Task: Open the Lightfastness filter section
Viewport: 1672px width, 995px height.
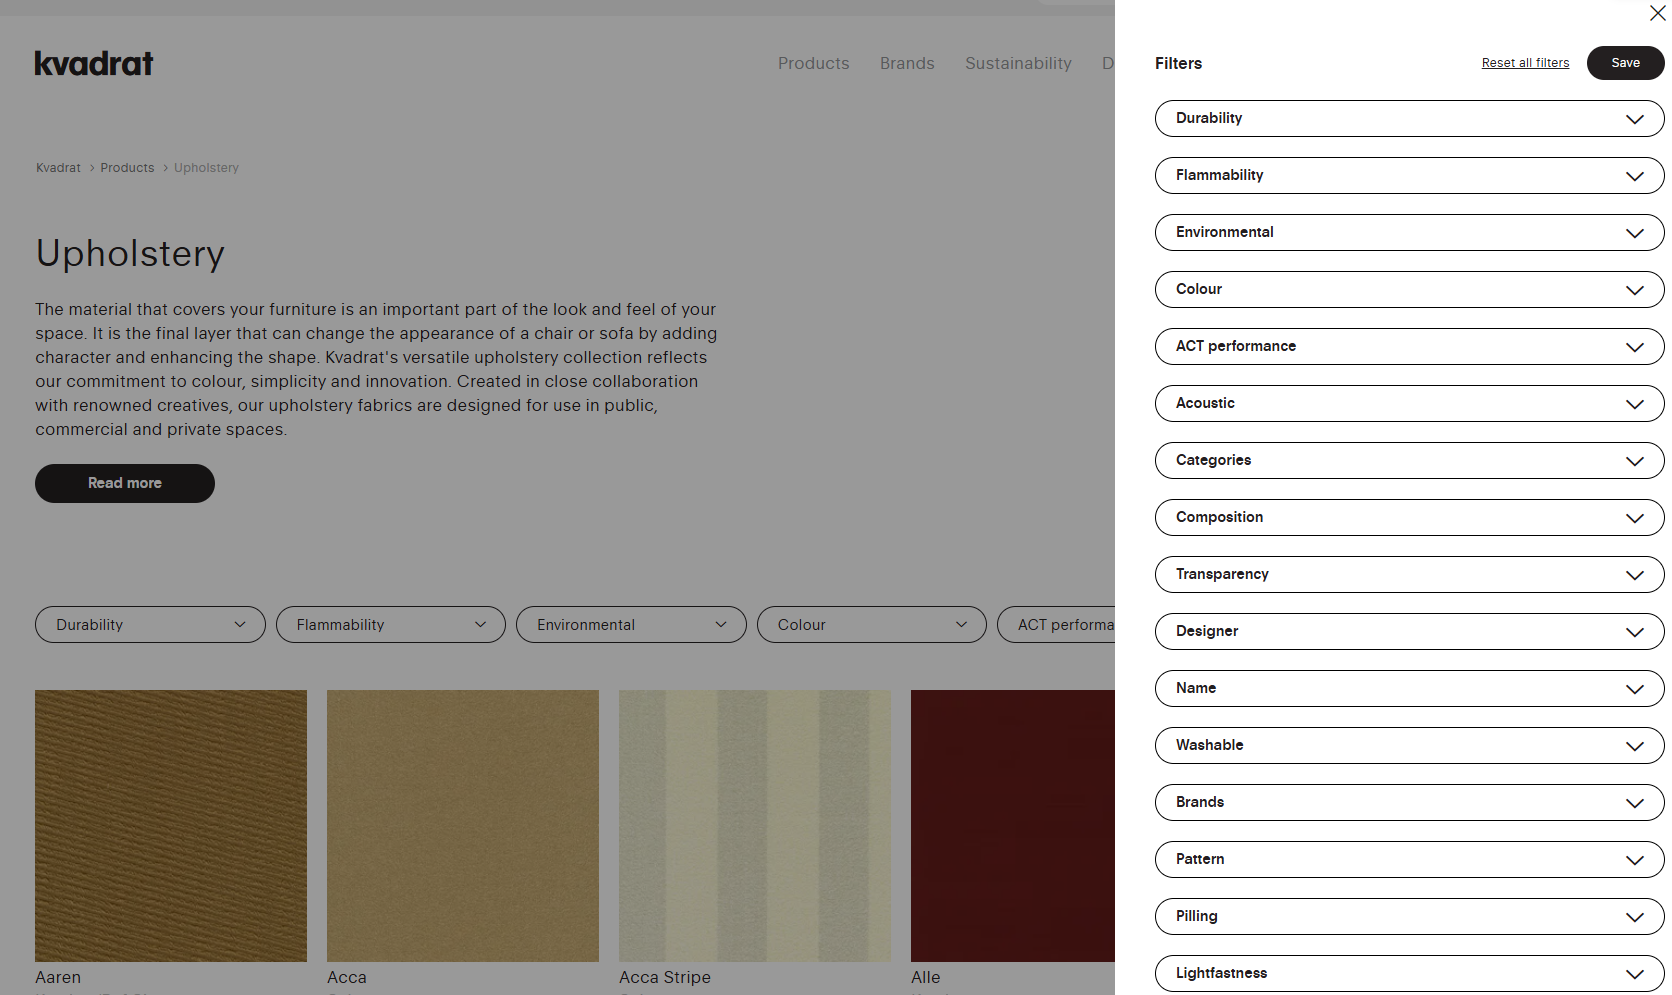Action: [1408, 973]
